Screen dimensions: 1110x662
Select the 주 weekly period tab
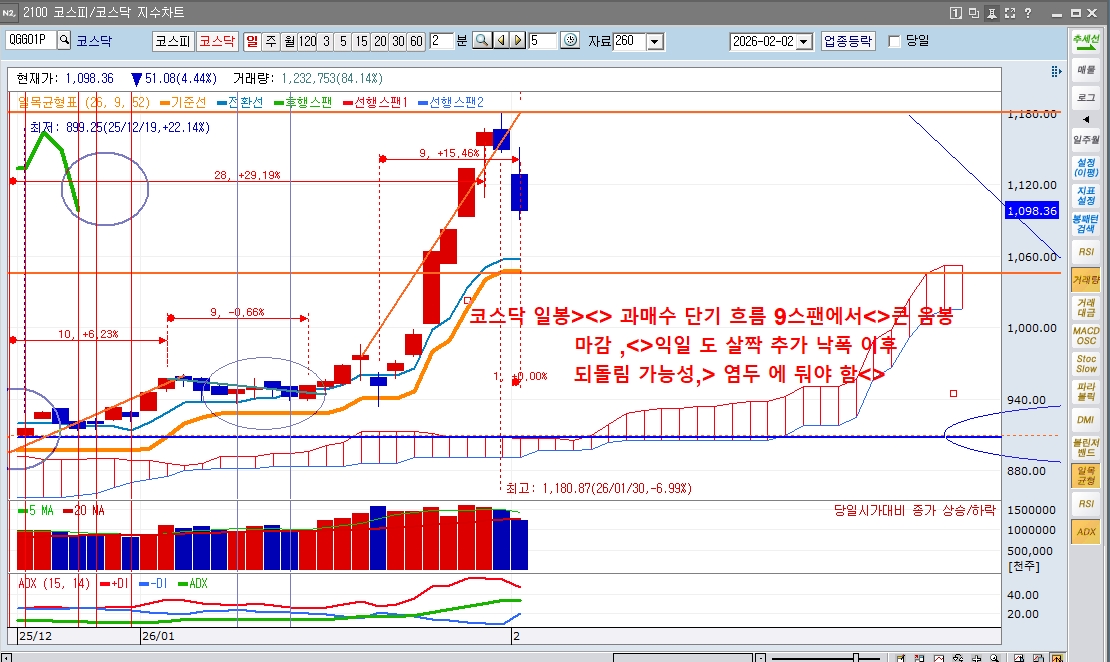click(271, 41)
